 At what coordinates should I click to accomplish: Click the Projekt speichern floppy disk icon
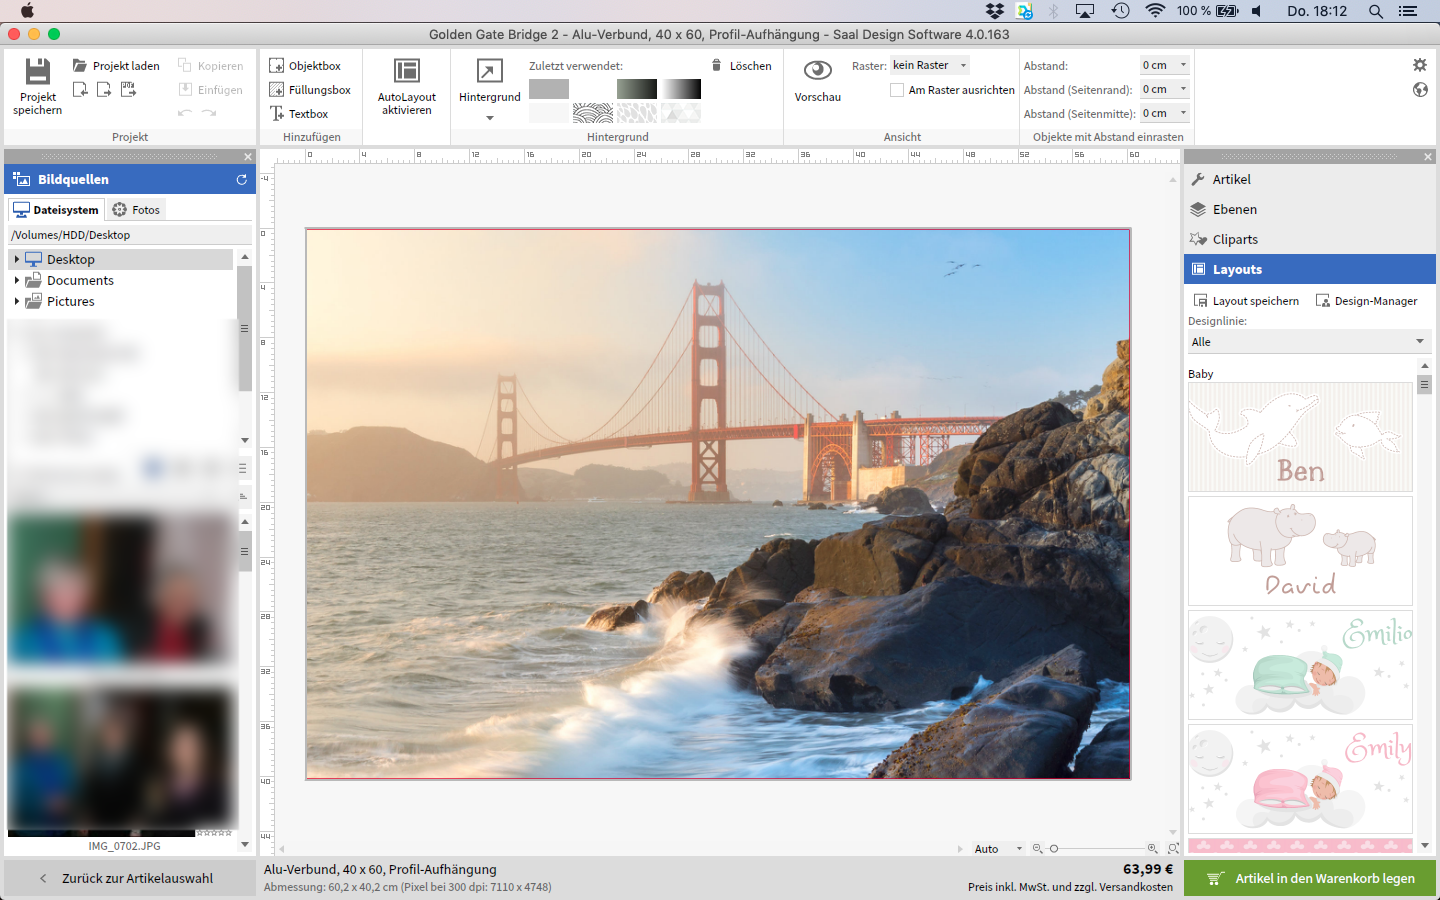[x=37, y=72]
